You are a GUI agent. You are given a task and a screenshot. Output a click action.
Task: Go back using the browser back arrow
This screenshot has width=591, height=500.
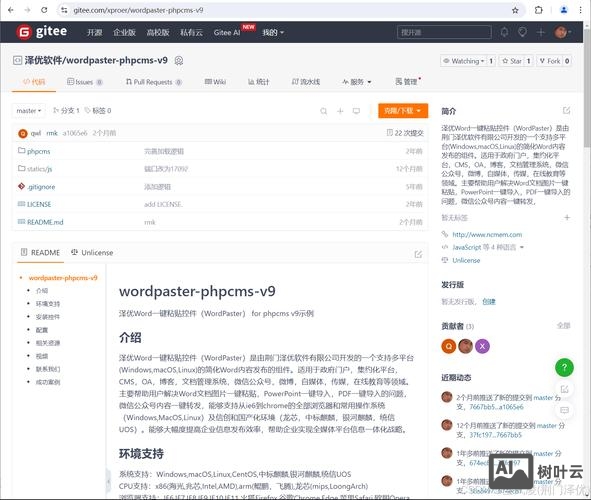point(11,10)
